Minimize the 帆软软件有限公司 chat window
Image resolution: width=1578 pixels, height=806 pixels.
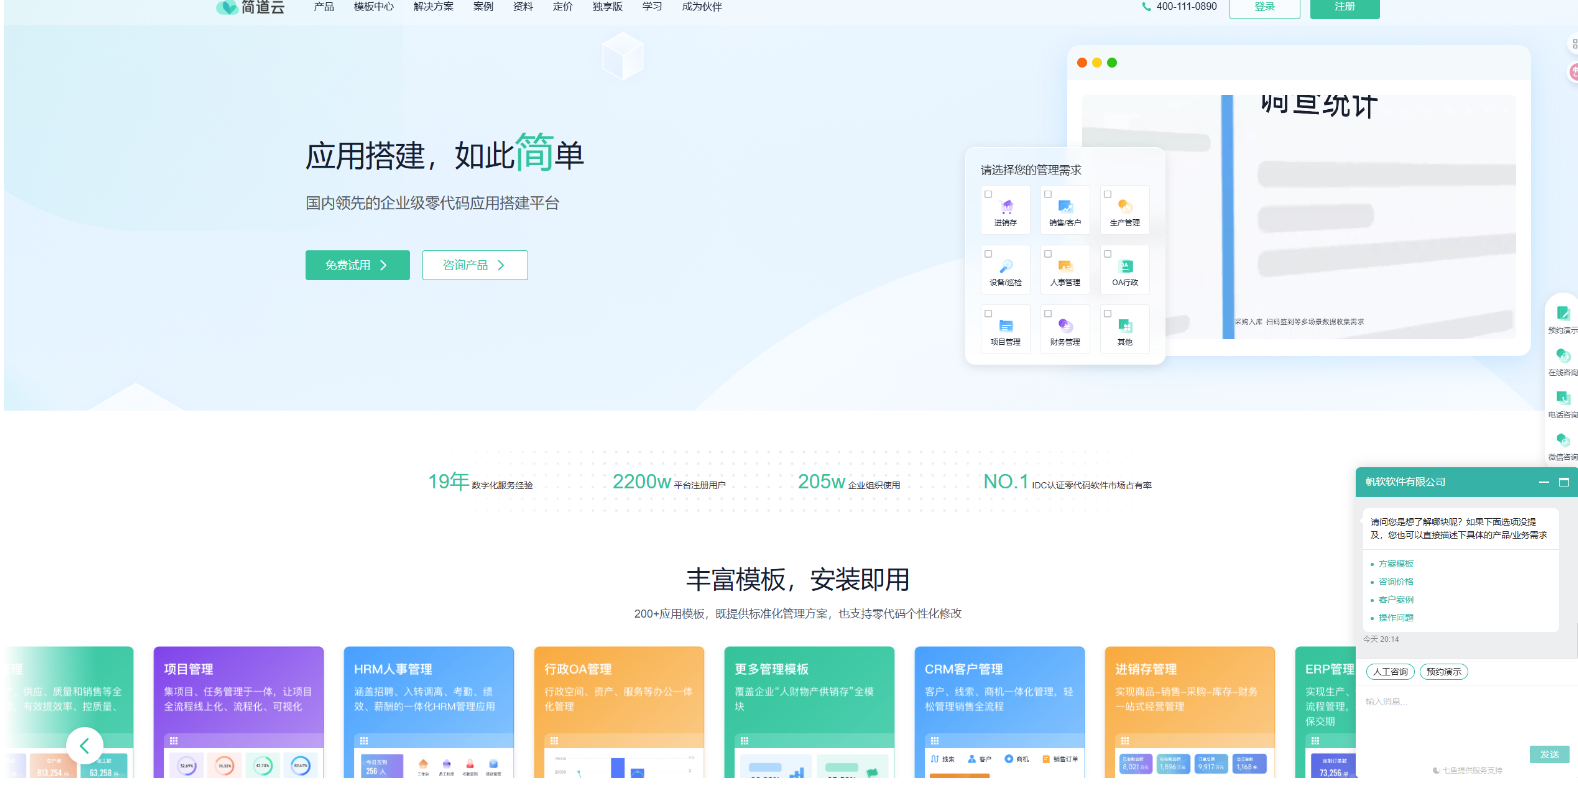1544,482
